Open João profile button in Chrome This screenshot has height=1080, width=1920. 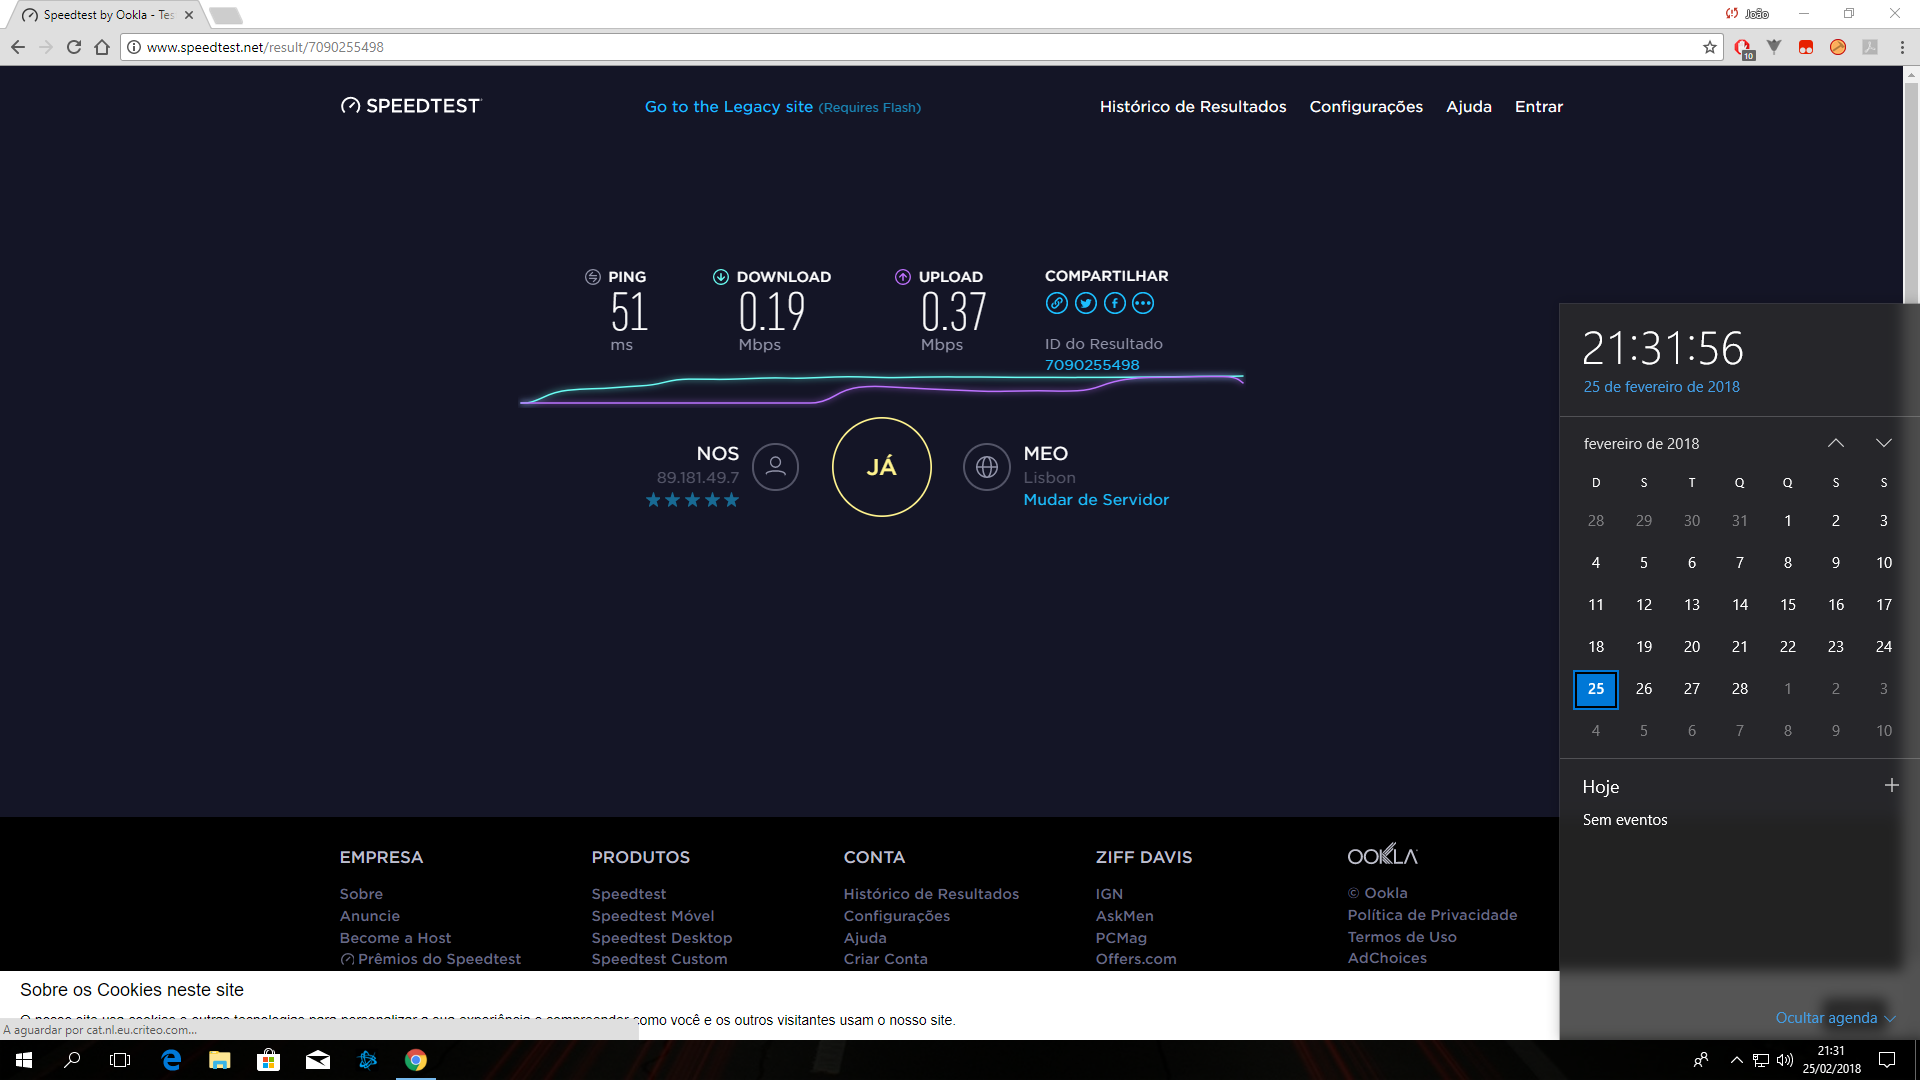[x=1748, y=14]
